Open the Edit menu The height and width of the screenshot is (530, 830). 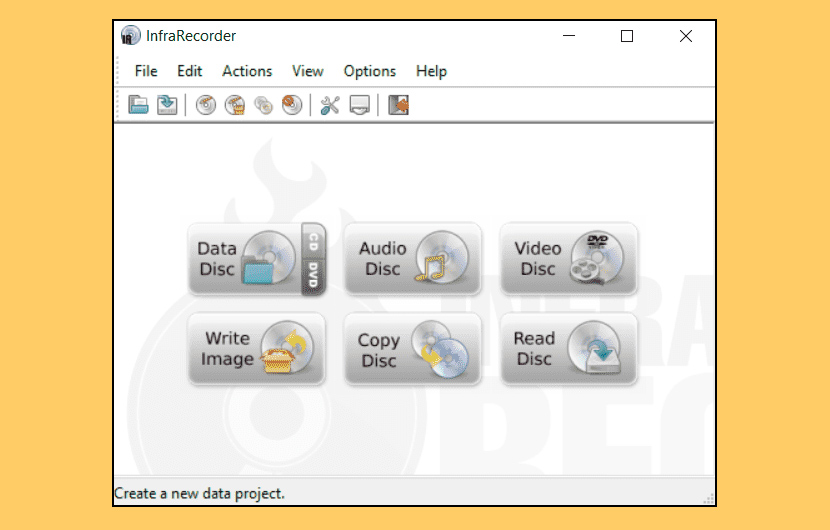[189, 71]
